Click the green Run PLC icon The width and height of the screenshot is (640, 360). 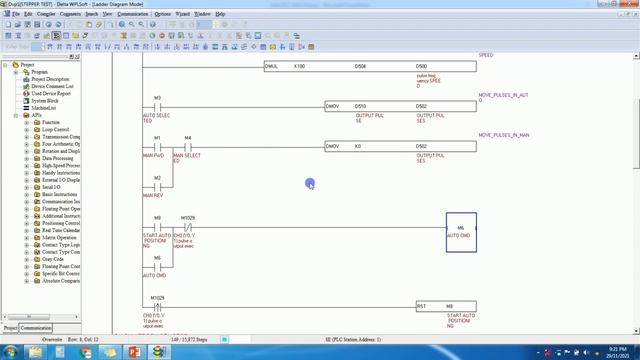click(x=152, y=36)
